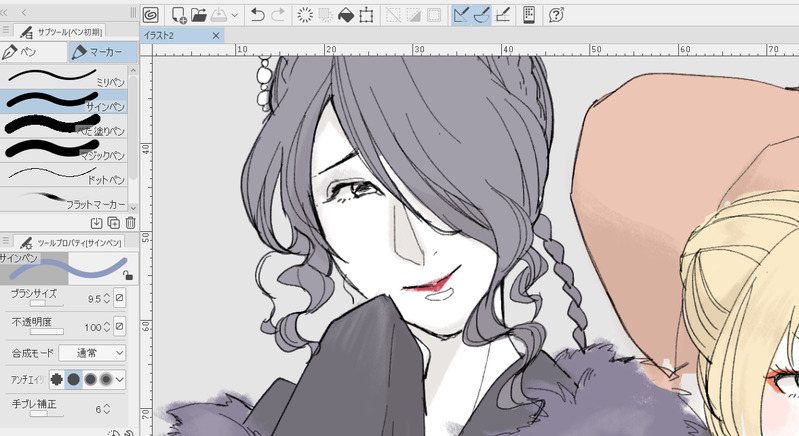Screen dimensions: 799x436
Task: Click the sub tool list scroll-down arrow
Action: pos(133,207)
